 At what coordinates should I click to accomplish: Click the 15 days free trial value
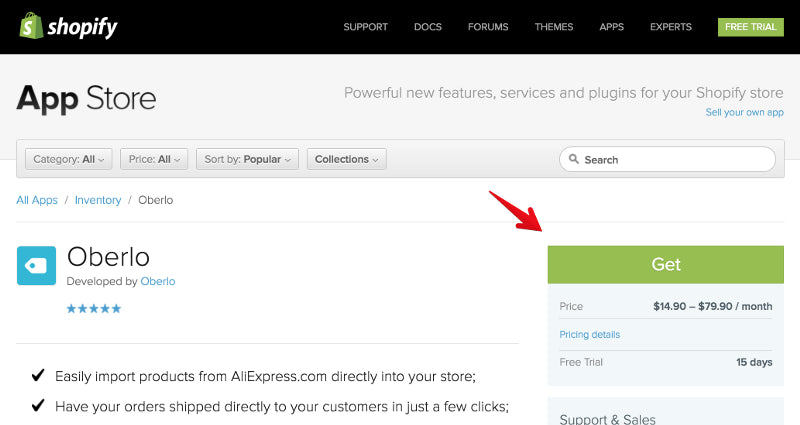click(x=754, y=362)
